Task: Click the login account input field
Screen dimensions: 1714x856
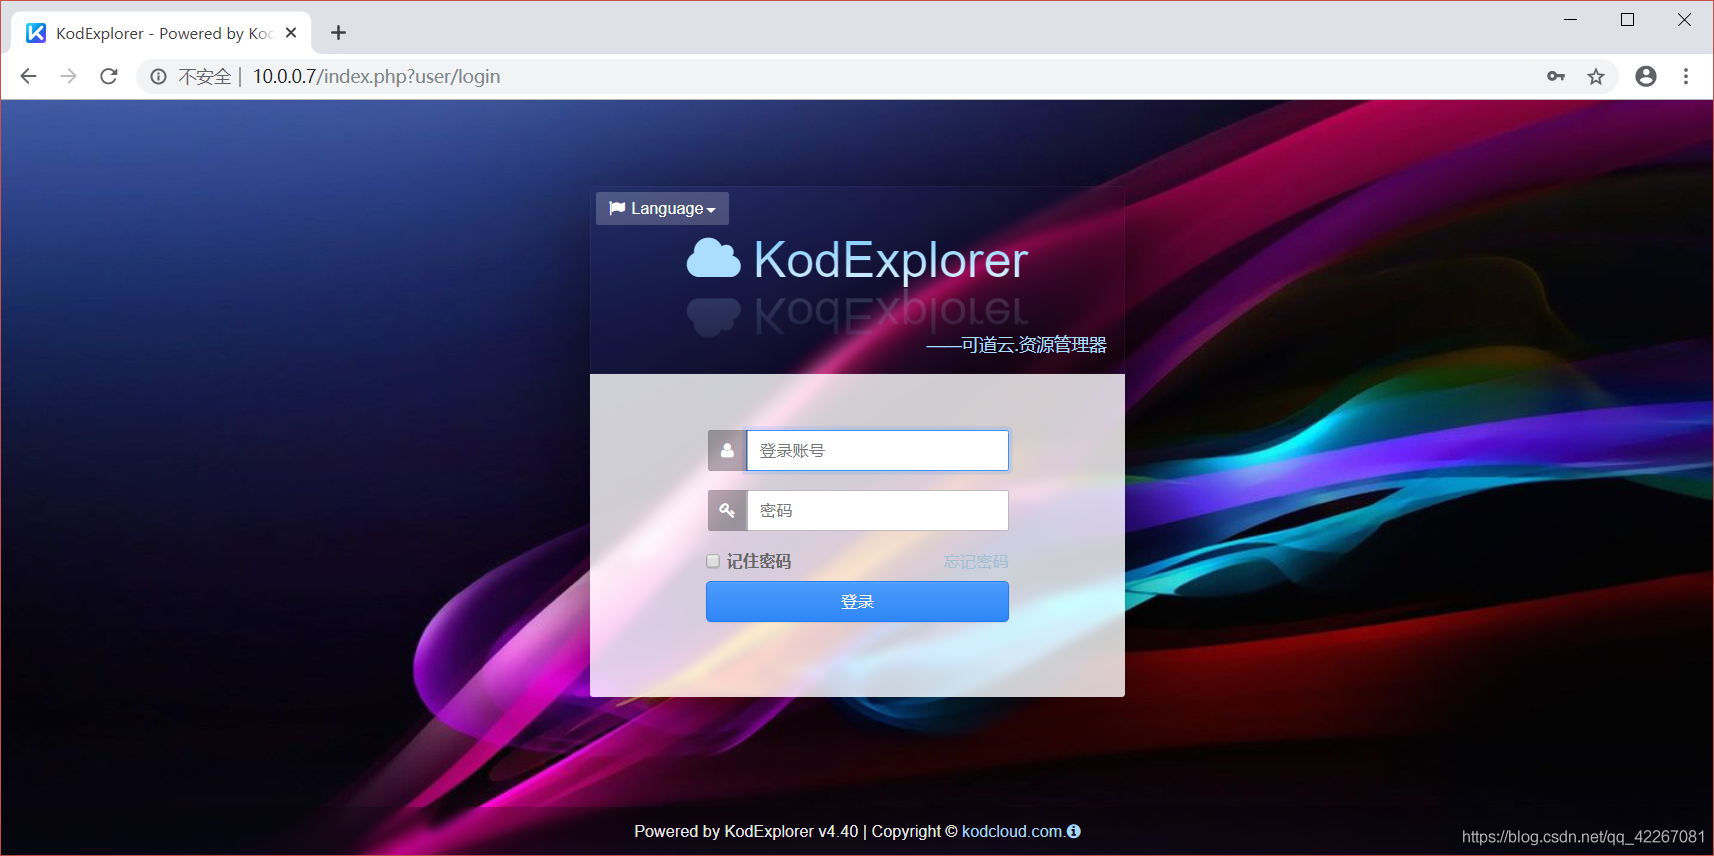Action: tap(877, 451)
